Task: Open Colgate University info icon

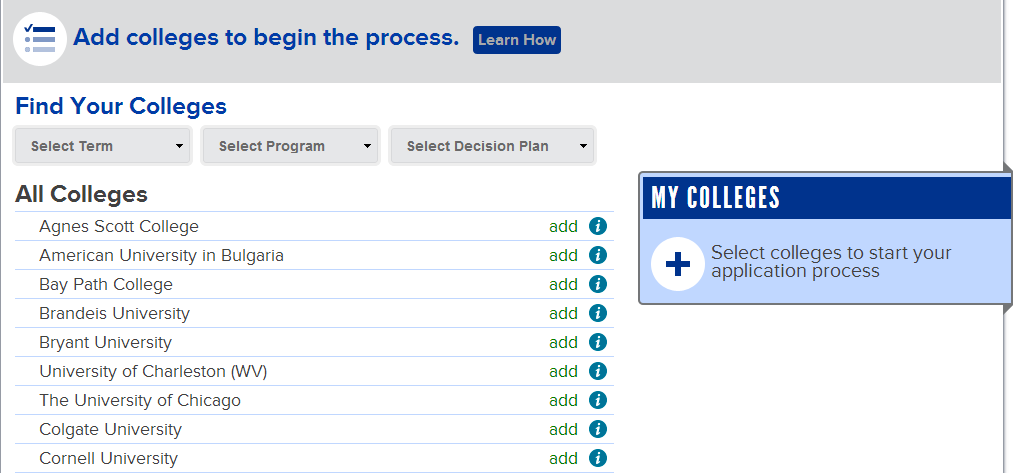Action: pyautogui.click(x=598, y=430)
